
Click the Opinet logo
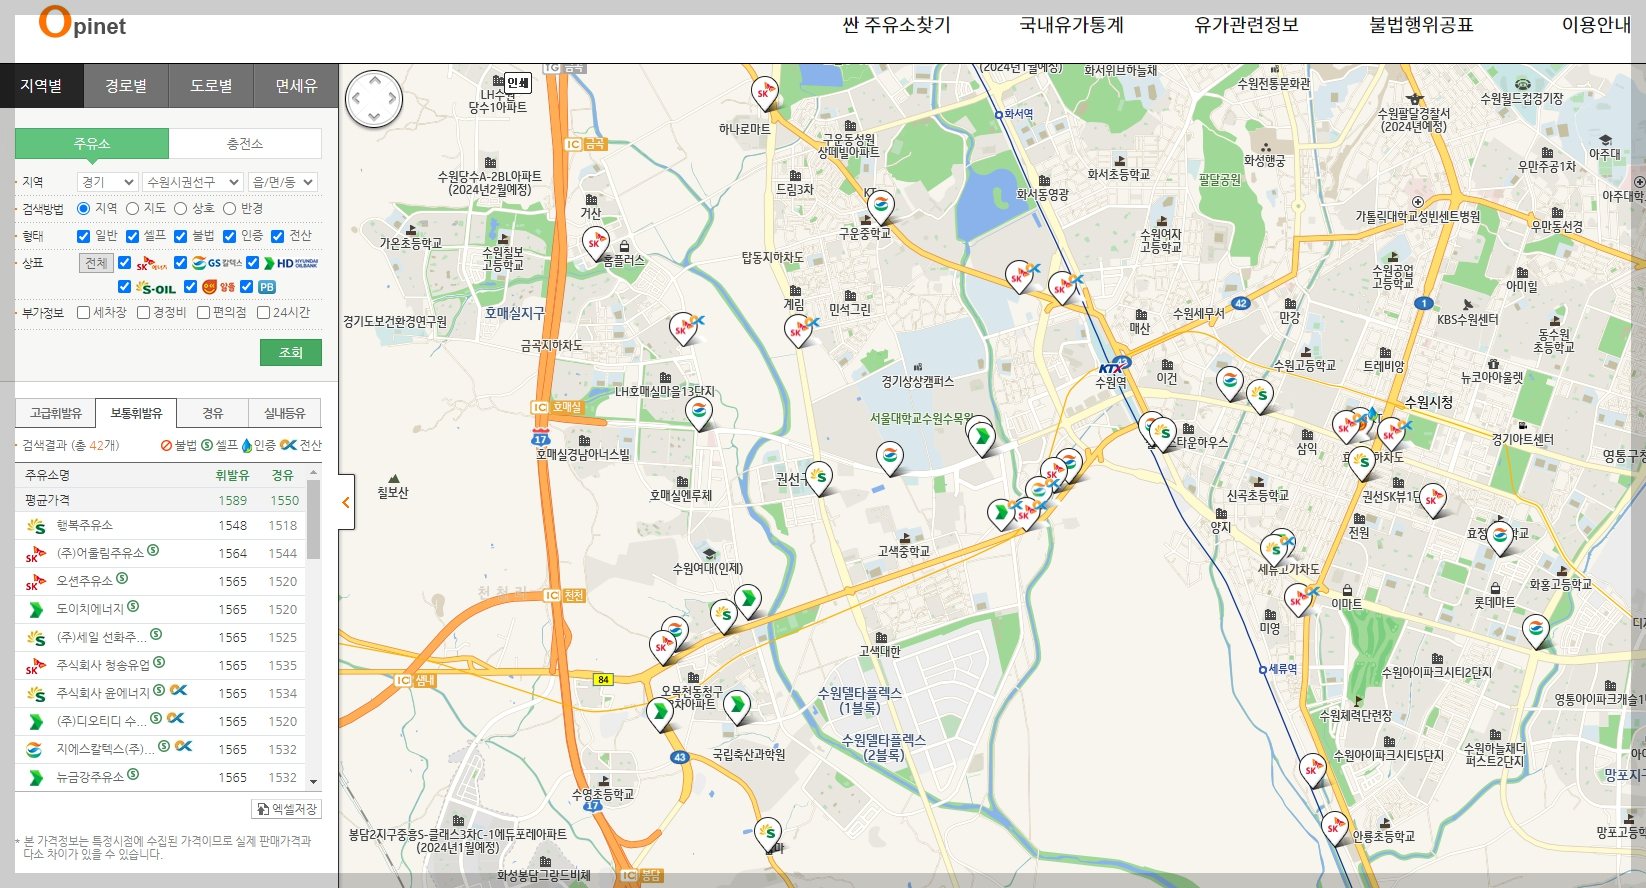coord(82,23)
